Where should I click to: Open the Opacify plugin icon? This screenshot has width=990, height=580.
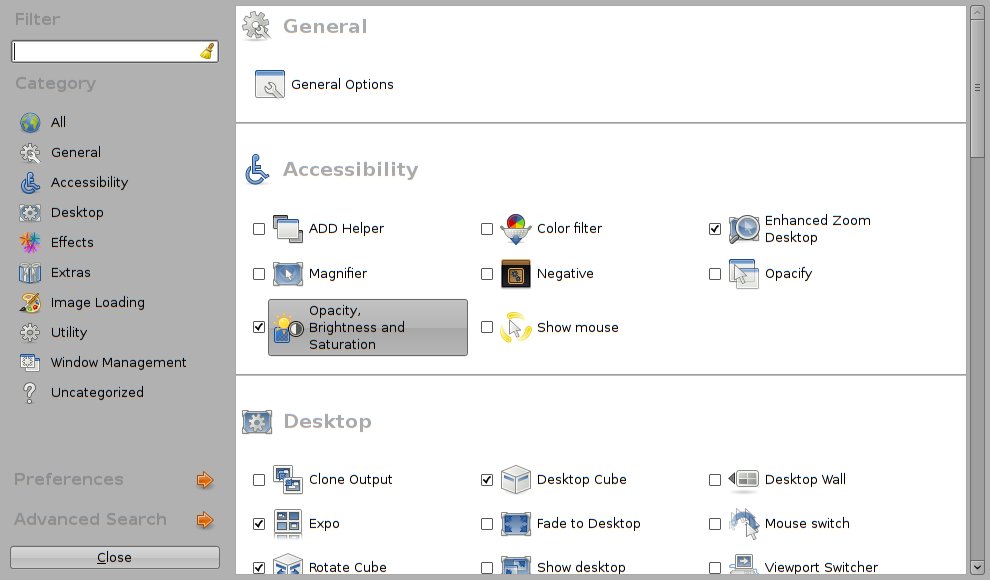[744, 274]
